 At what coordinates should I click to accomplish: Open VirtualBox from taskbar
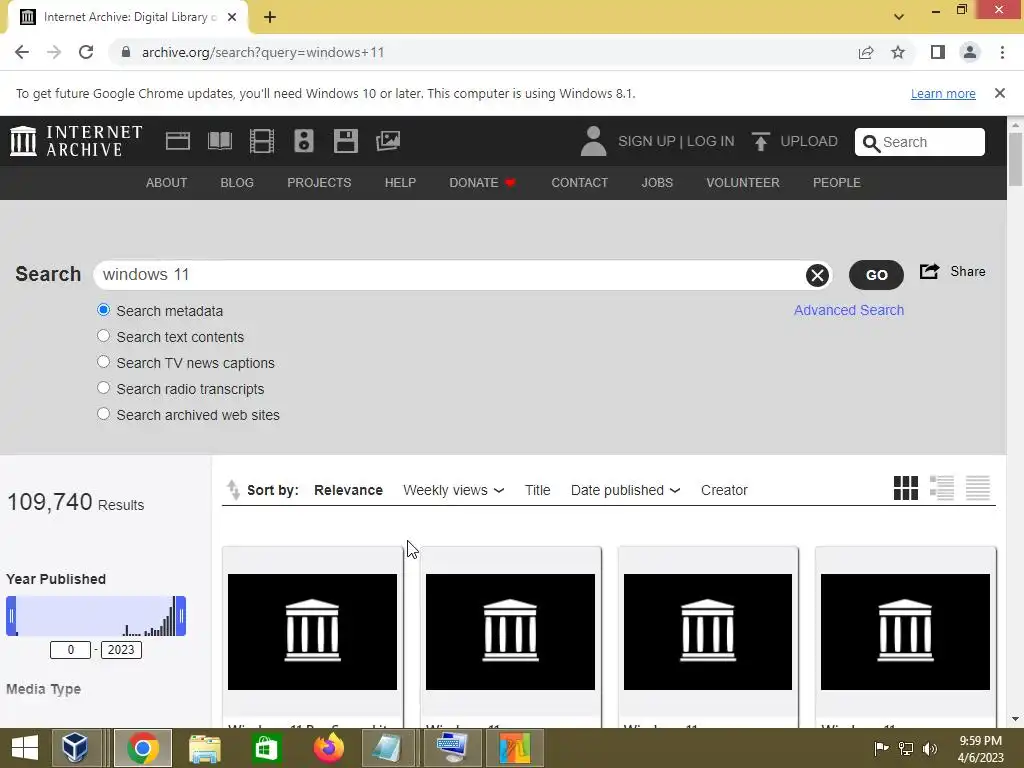click(75, 748)
